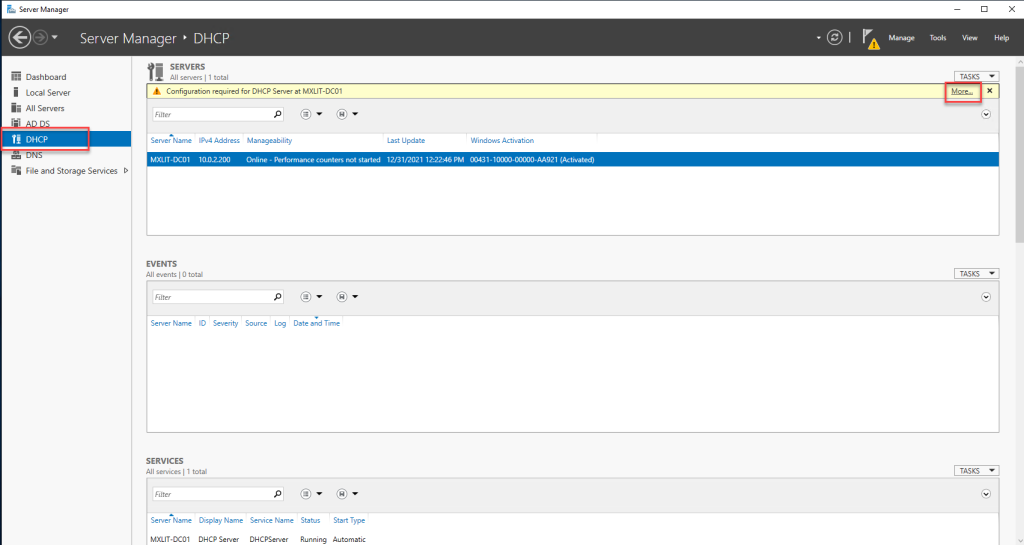This screenshot has height=545, width=1024.
Task: Open Dashboard from the sidebar
Action: (x=45, y=77)
